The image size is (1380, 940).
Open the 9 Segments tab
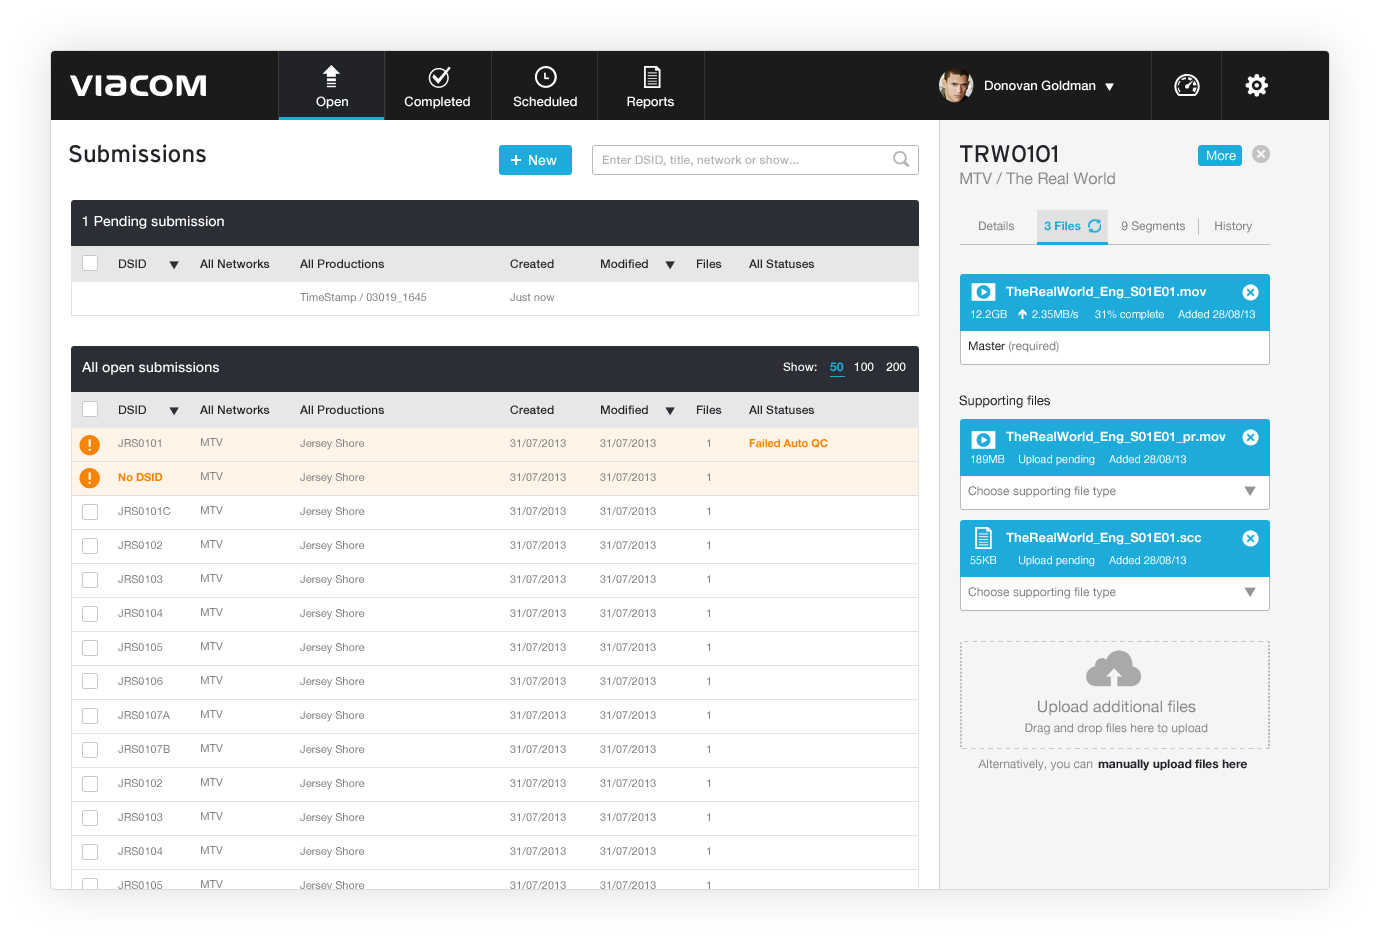1153,226
